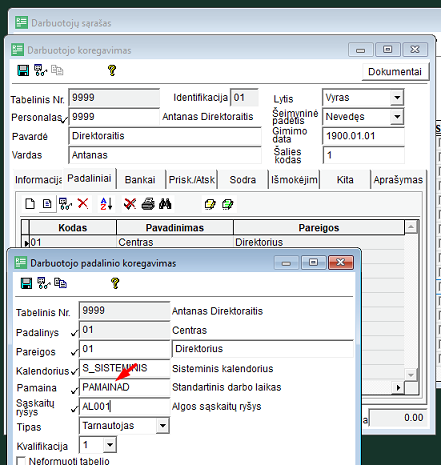The image size is (441, 465).
Task: Create new record in Padaliniai toolbar
Action: [30, 203]
